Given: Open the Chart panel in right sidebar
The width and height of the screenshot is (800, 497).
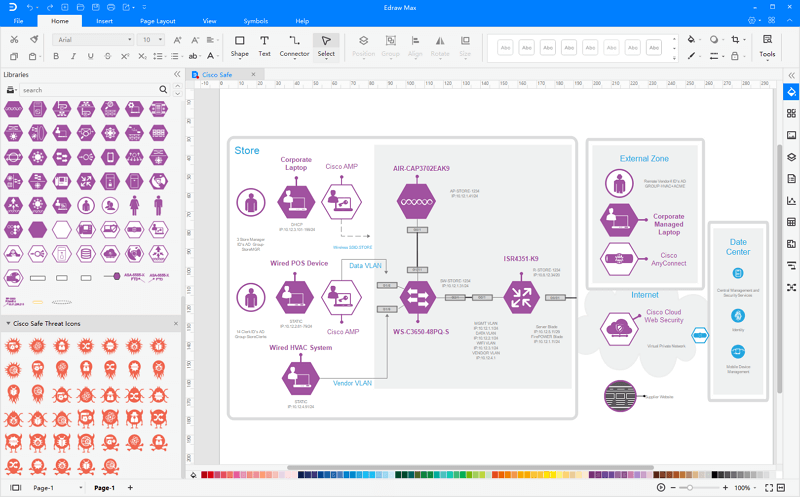Looking at the screenshot, I should coord(791,201).
